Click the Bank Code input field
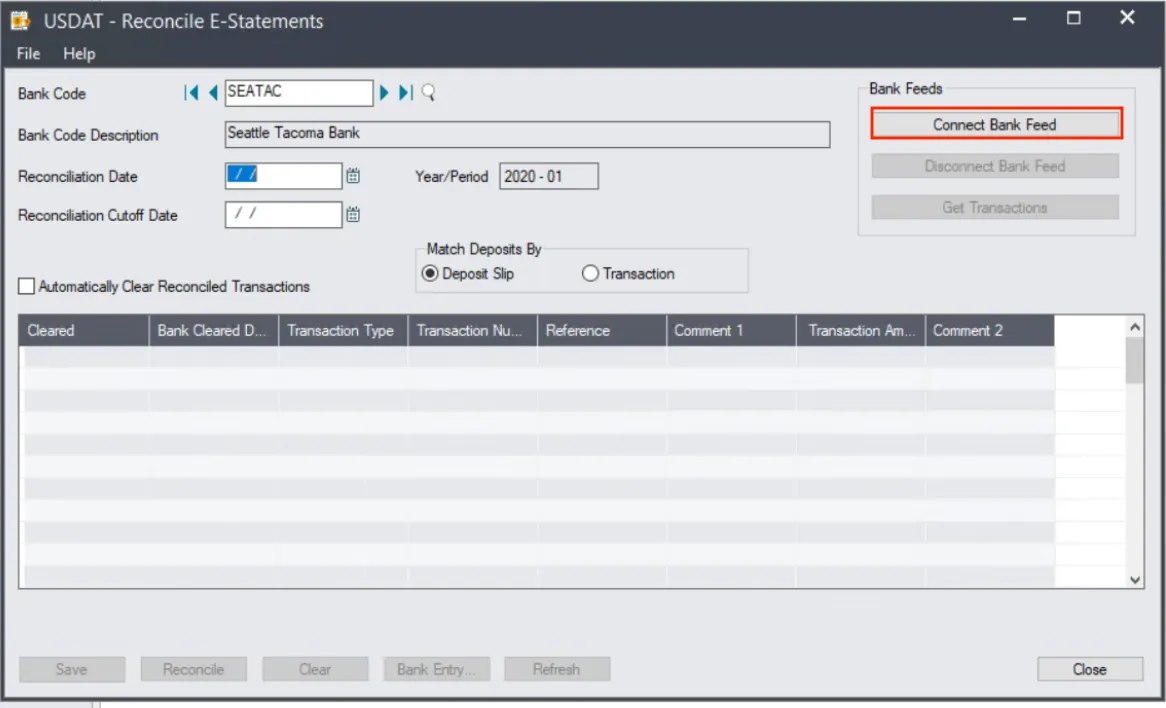This screenshot has width=1166, height=708. tap(299, 92)
